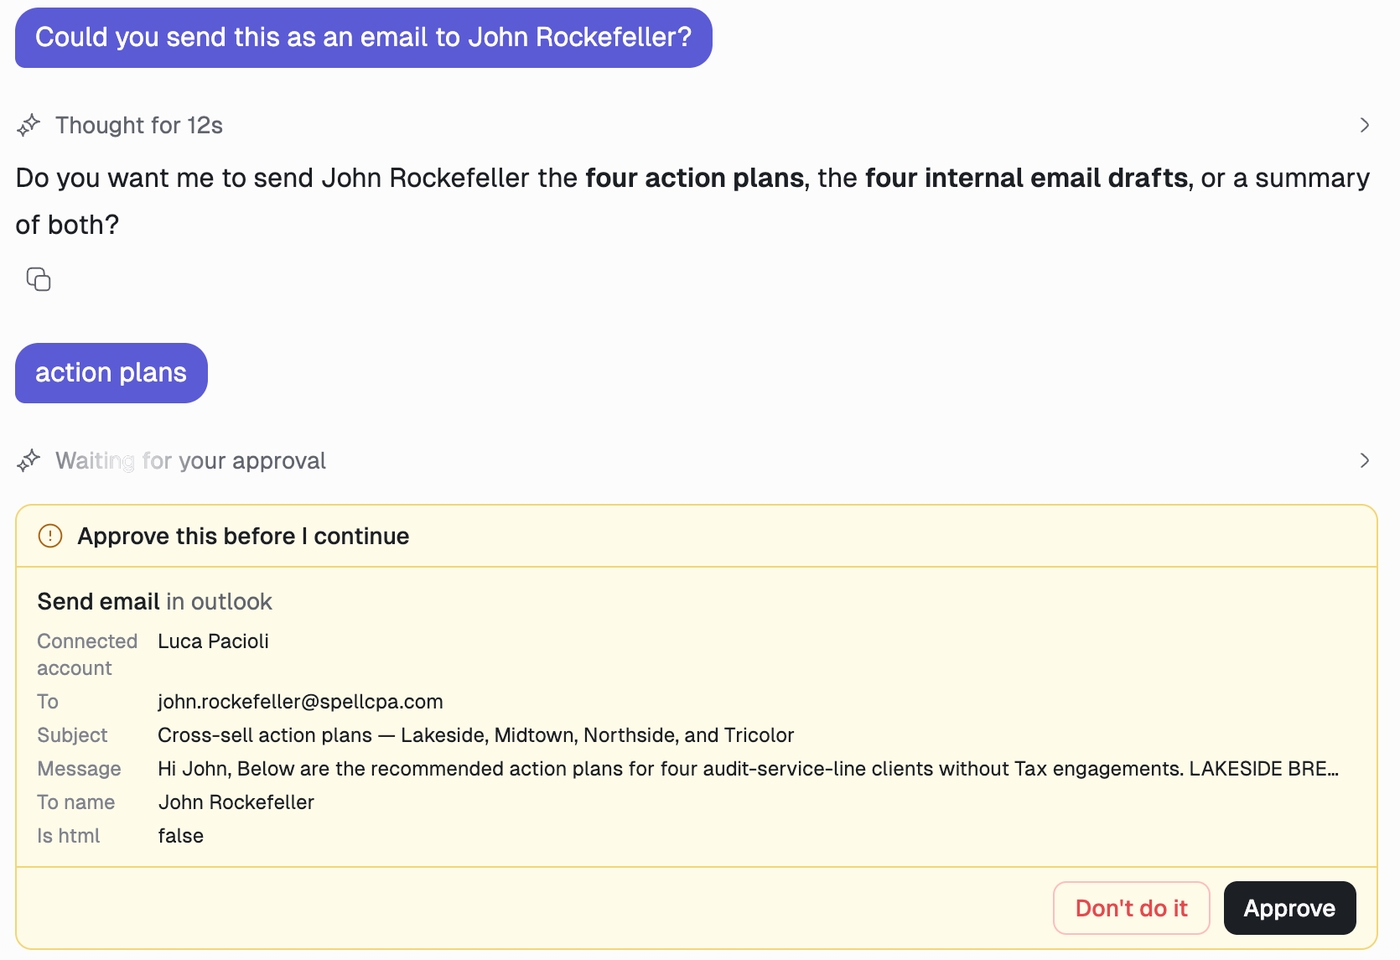The height and width of the screenshot is (960, 1400).
Task: Select the 'action plans' user message bubble
Action: (111, 373)
